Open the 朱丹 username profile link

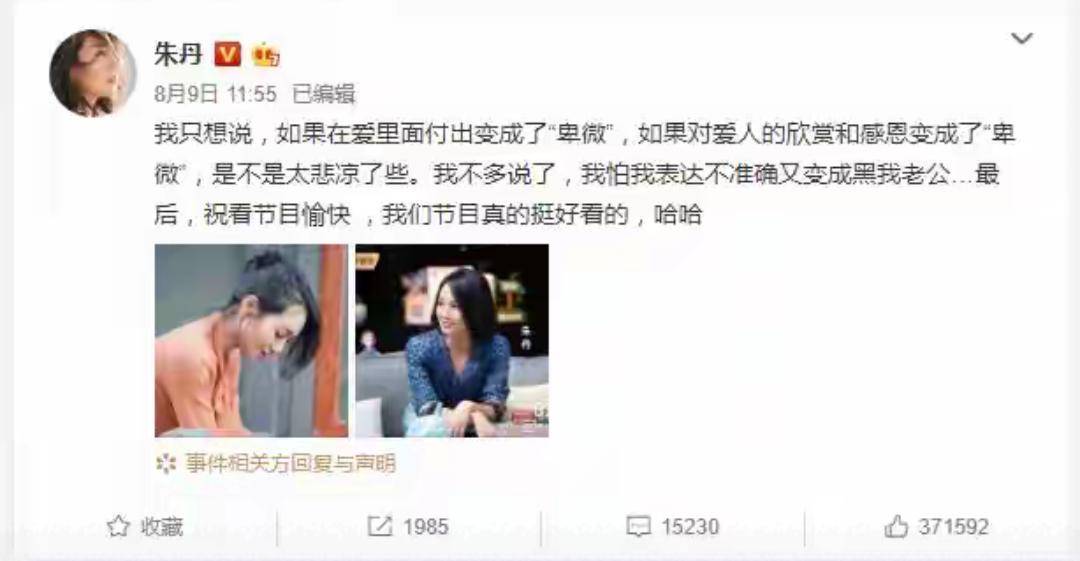pyautogui.click(x=178, y=54)
